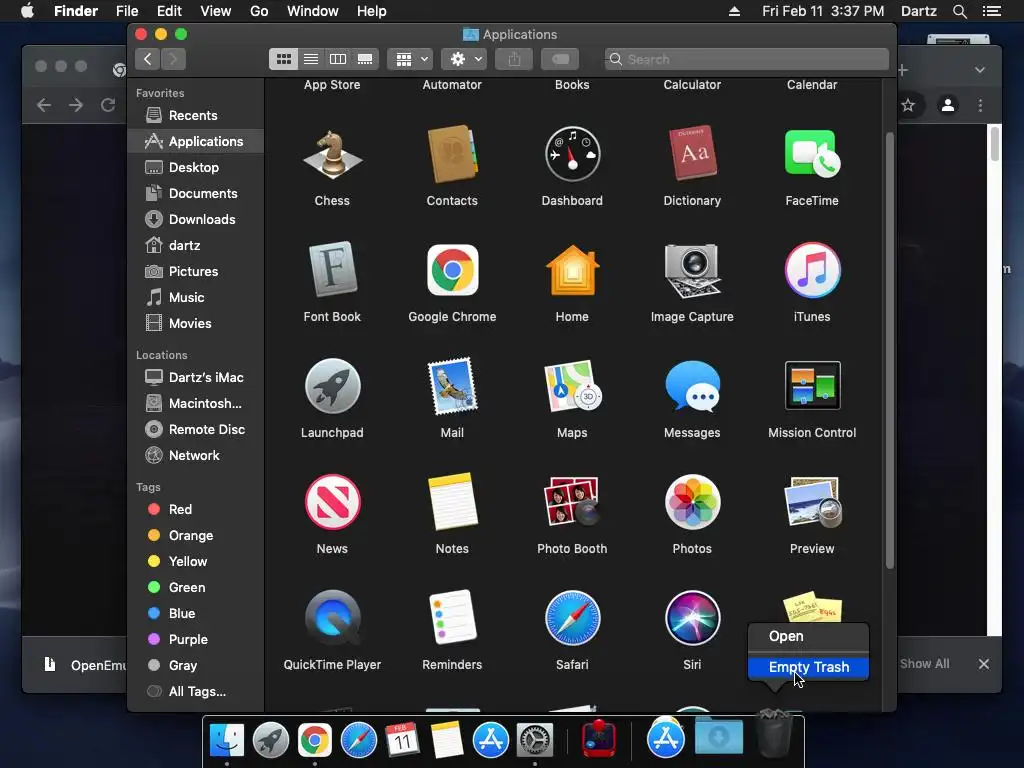Image resolution: width=1024 pixels, height=768 pixels.
Task: Open the Dashboard app icon
Action: (572, 155)
